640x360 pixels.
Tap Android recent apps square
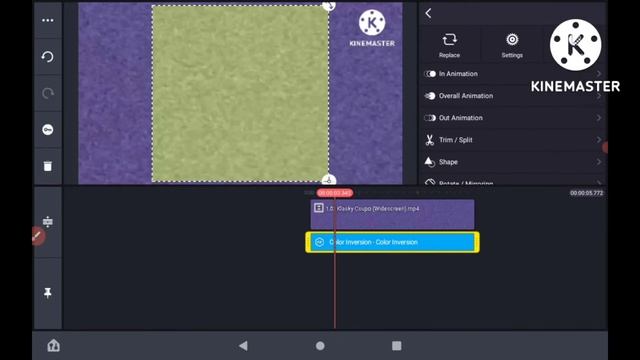[x=396, y=346]
